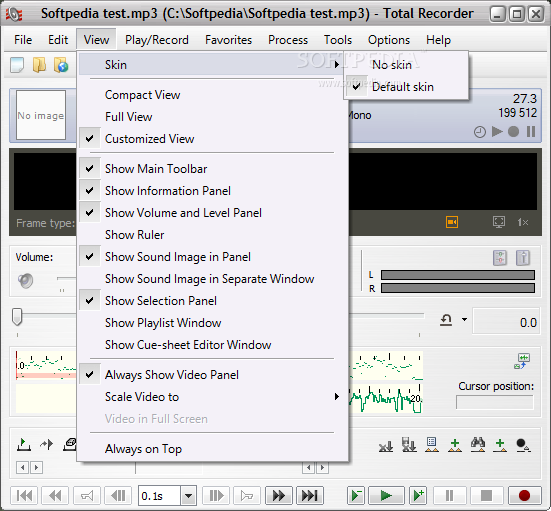The height and width of the screenshot is (511, 551).
Task: Jump to end of file
Action: [310, 496]
